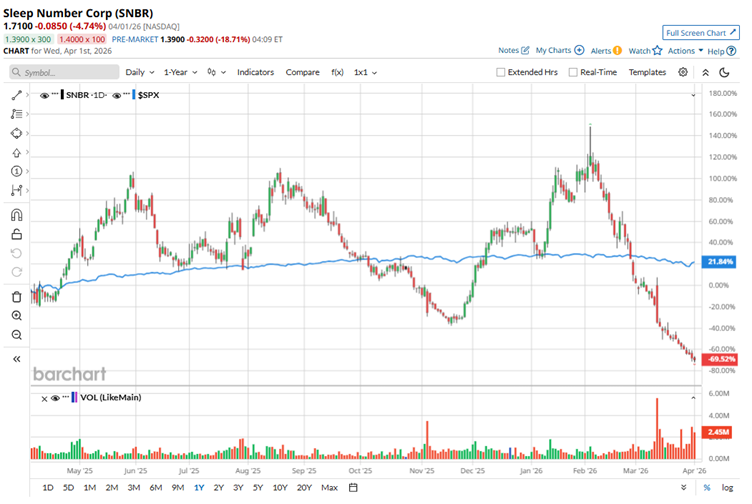This screenshot has width=752, height=504.
Task: Delete drawings with the trash icon
Action: click(16, 297)
